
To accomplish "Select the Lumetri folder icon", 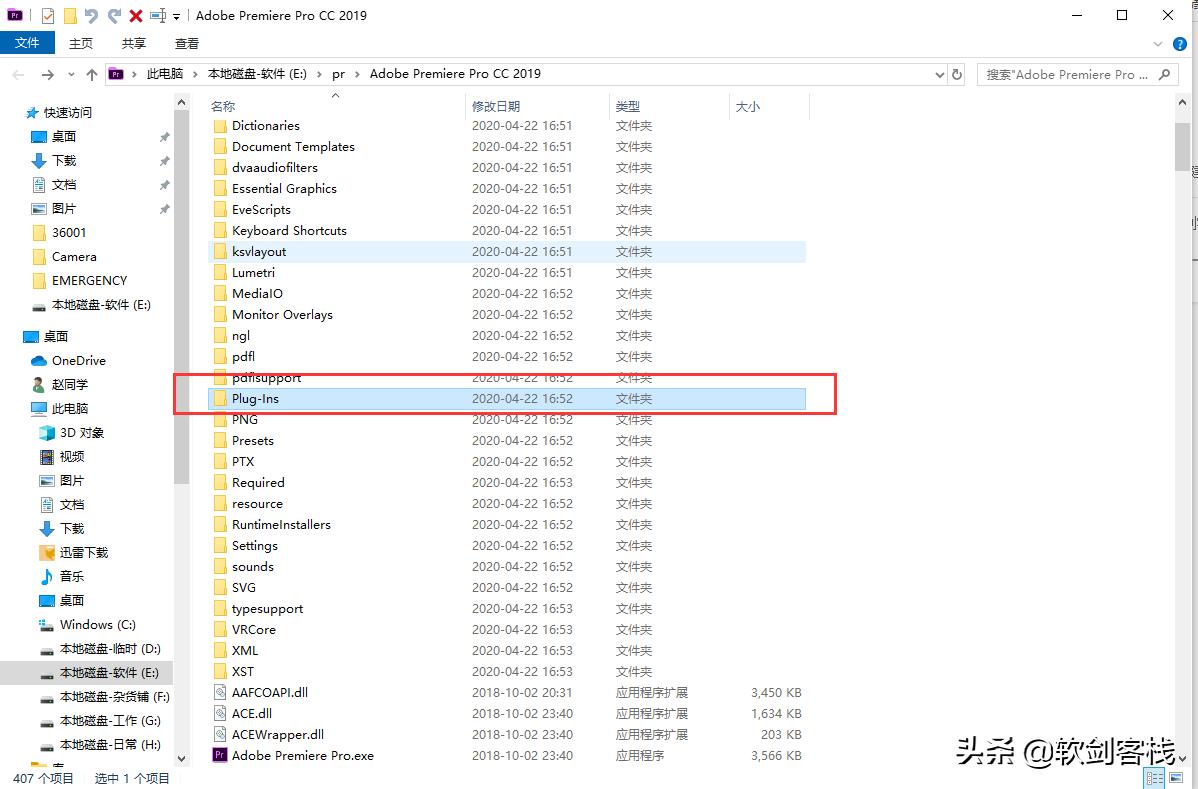I will click(x=220, y=273).
